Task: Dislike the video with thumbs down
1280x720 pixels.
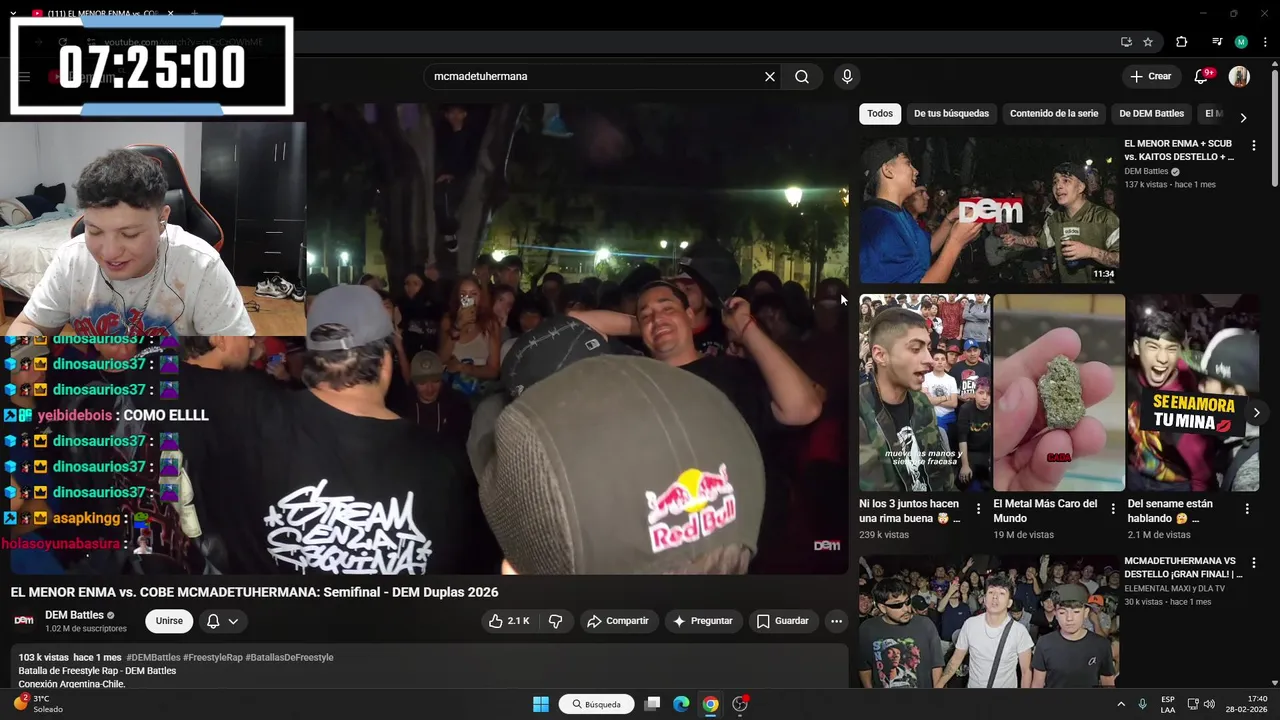Action: click(556, 621)
